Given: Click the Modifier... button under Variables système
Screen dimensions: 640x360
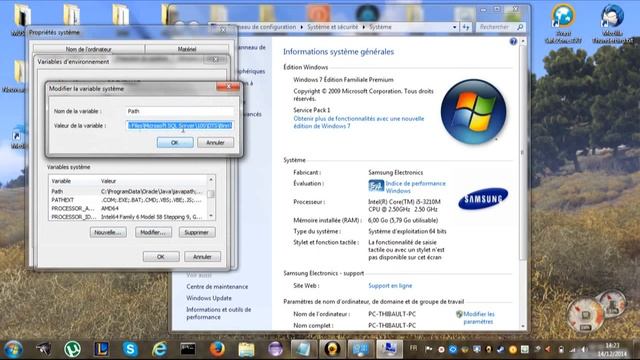Looking at the screenshot, I should point(153,232).
